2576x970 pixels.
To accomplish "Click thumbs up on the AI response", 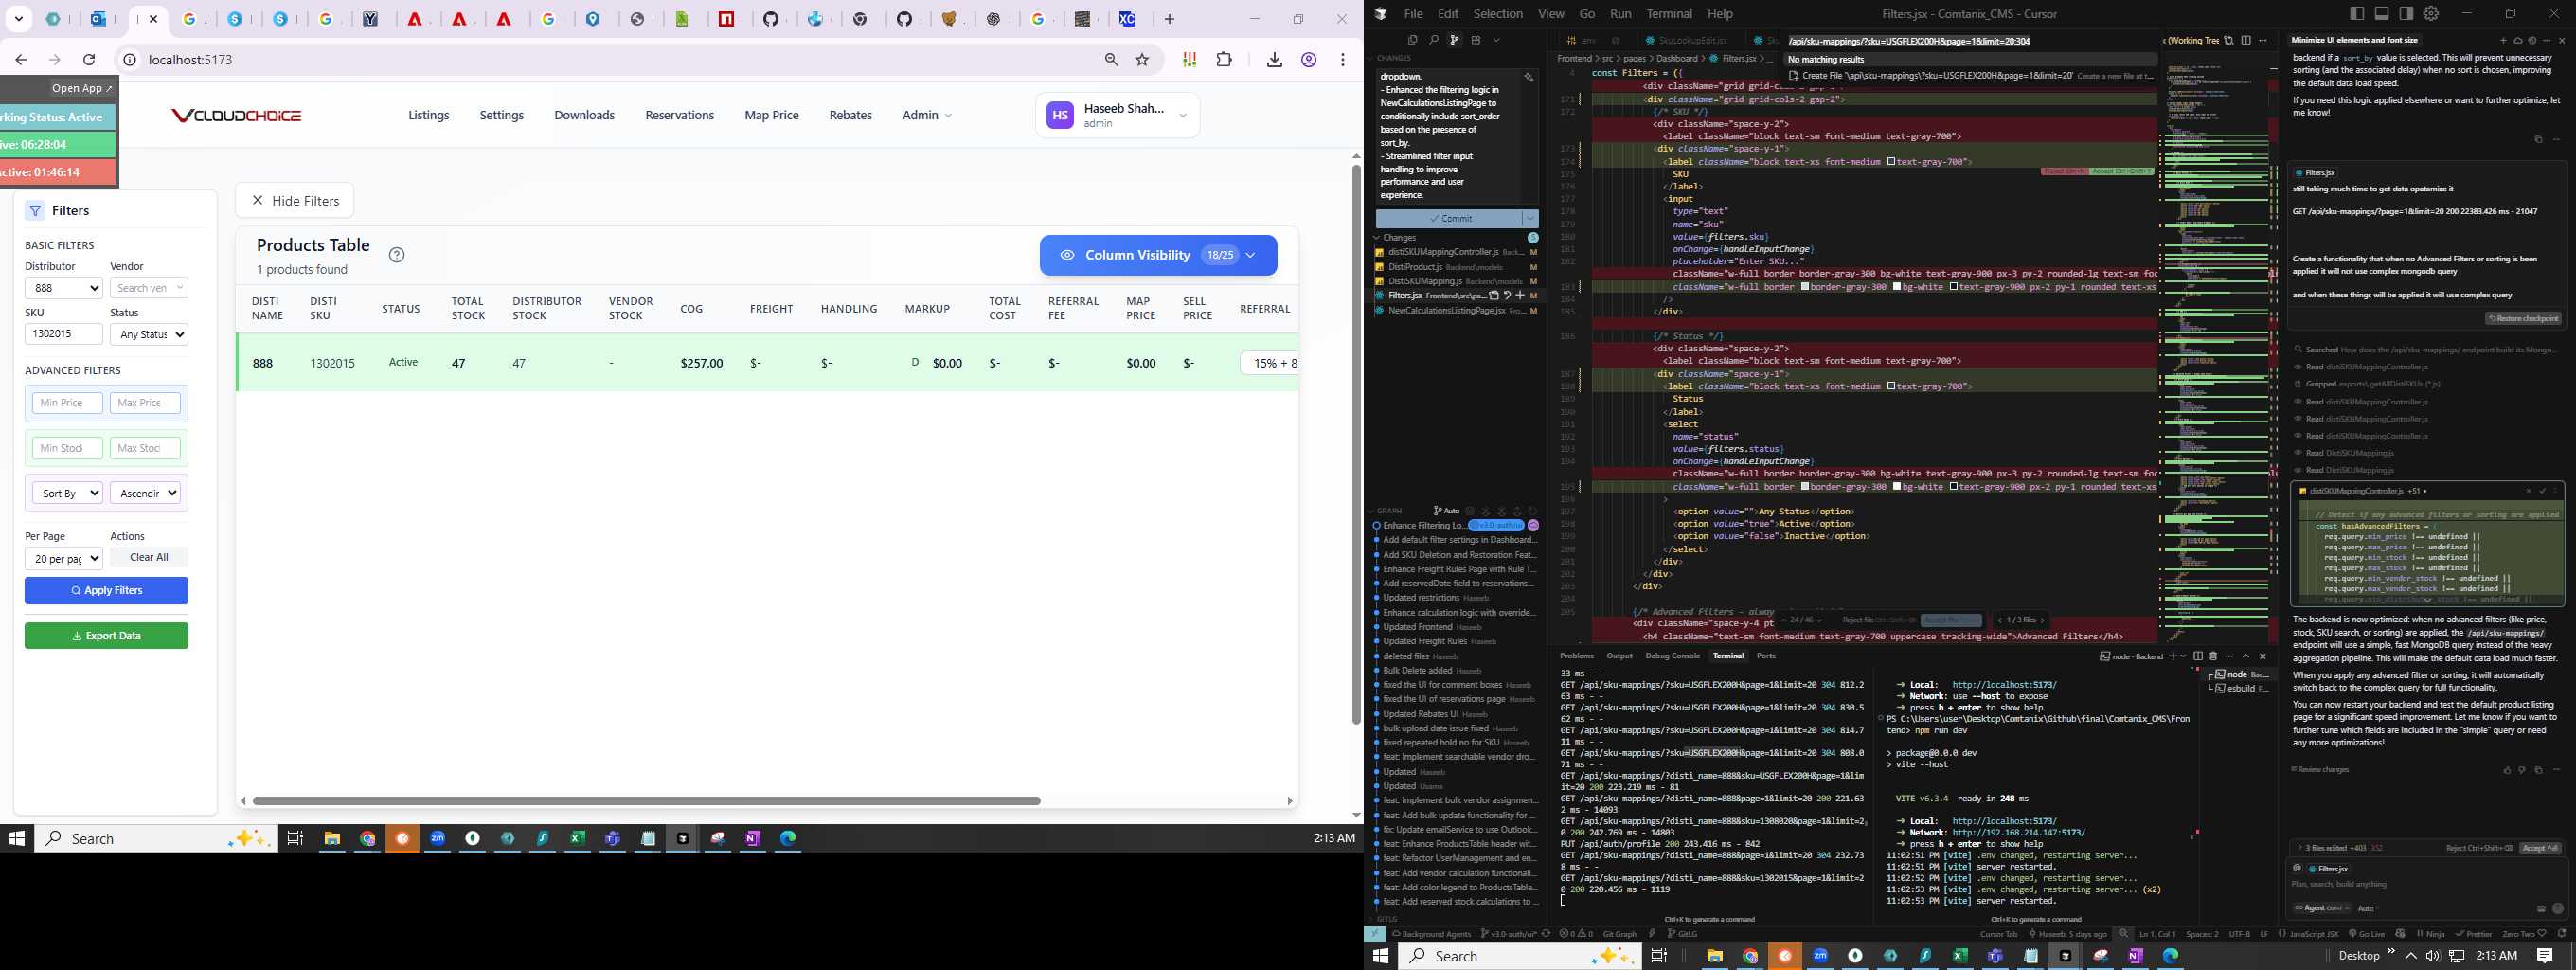I will [2506, 770].
